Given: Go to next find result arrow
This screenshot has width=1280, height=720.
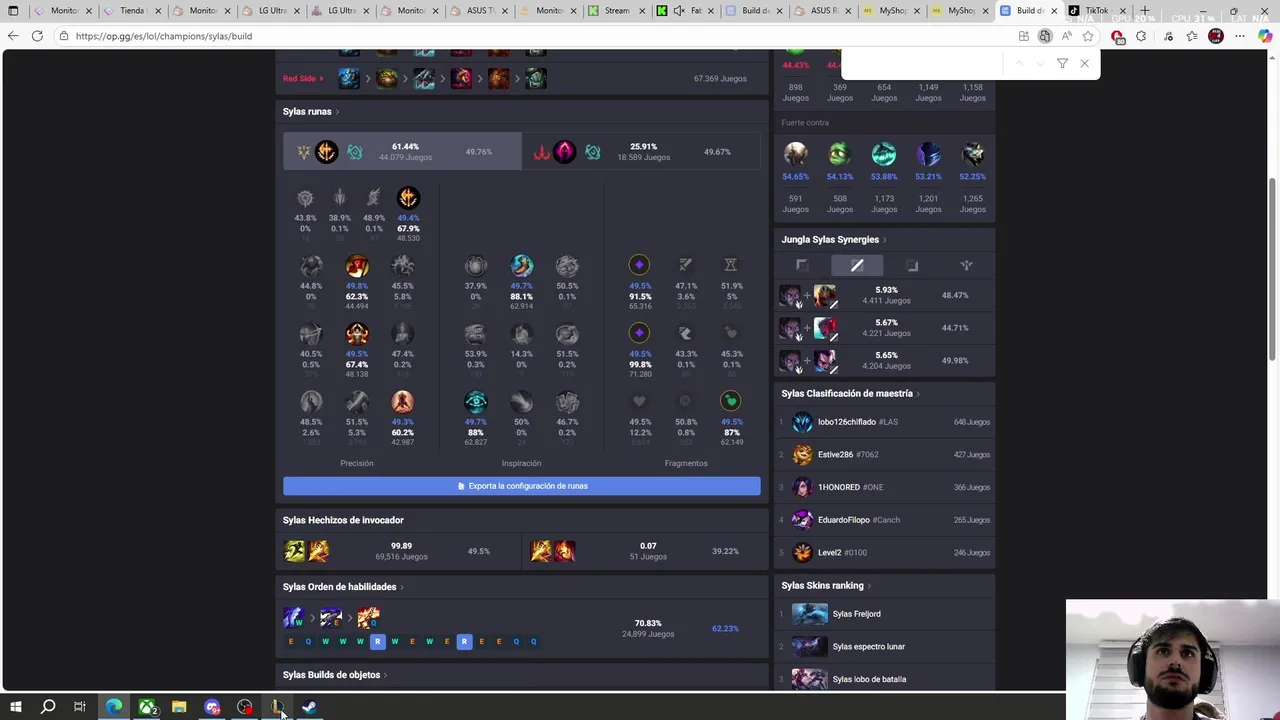Looking at the screenshot, I should (x=1040, y=64).
